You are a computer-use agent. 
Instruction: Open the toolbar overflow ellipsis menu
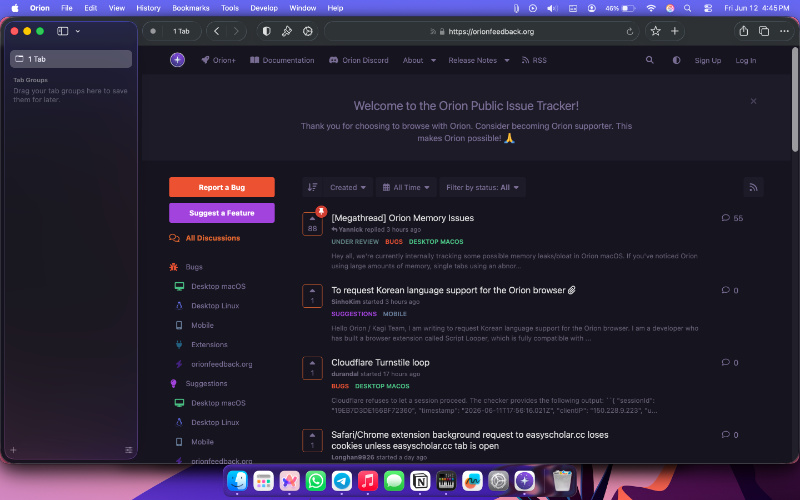pyautogui.click(x=784, y=31)
